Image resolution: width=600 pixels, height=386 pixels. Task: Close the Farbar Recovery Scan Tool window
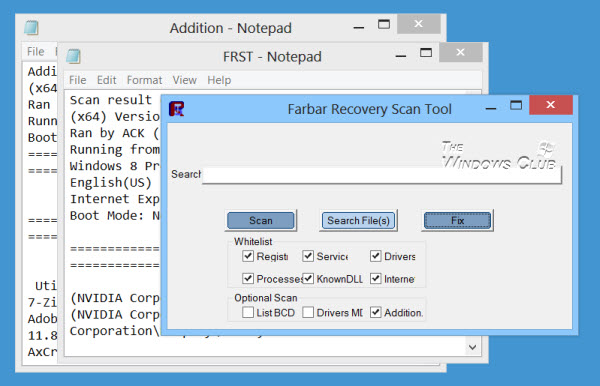(x=551, y=105)
